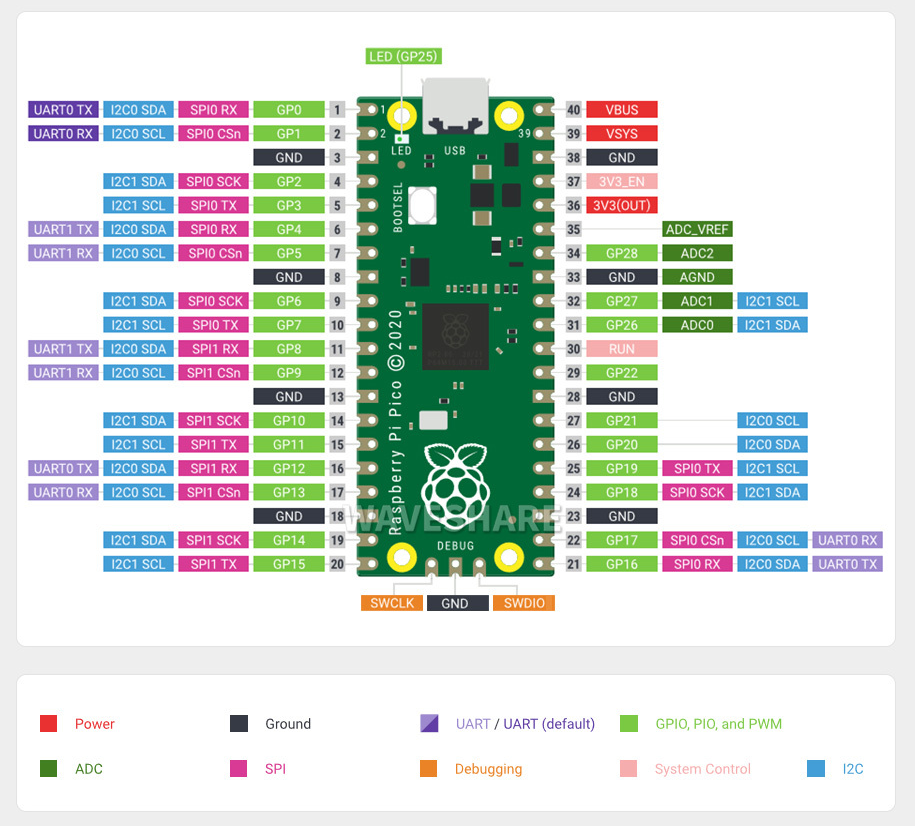The height and width of the screenshot is (826, 915).
Task: Click the red Power legend swatch
Action: (48, 723)
